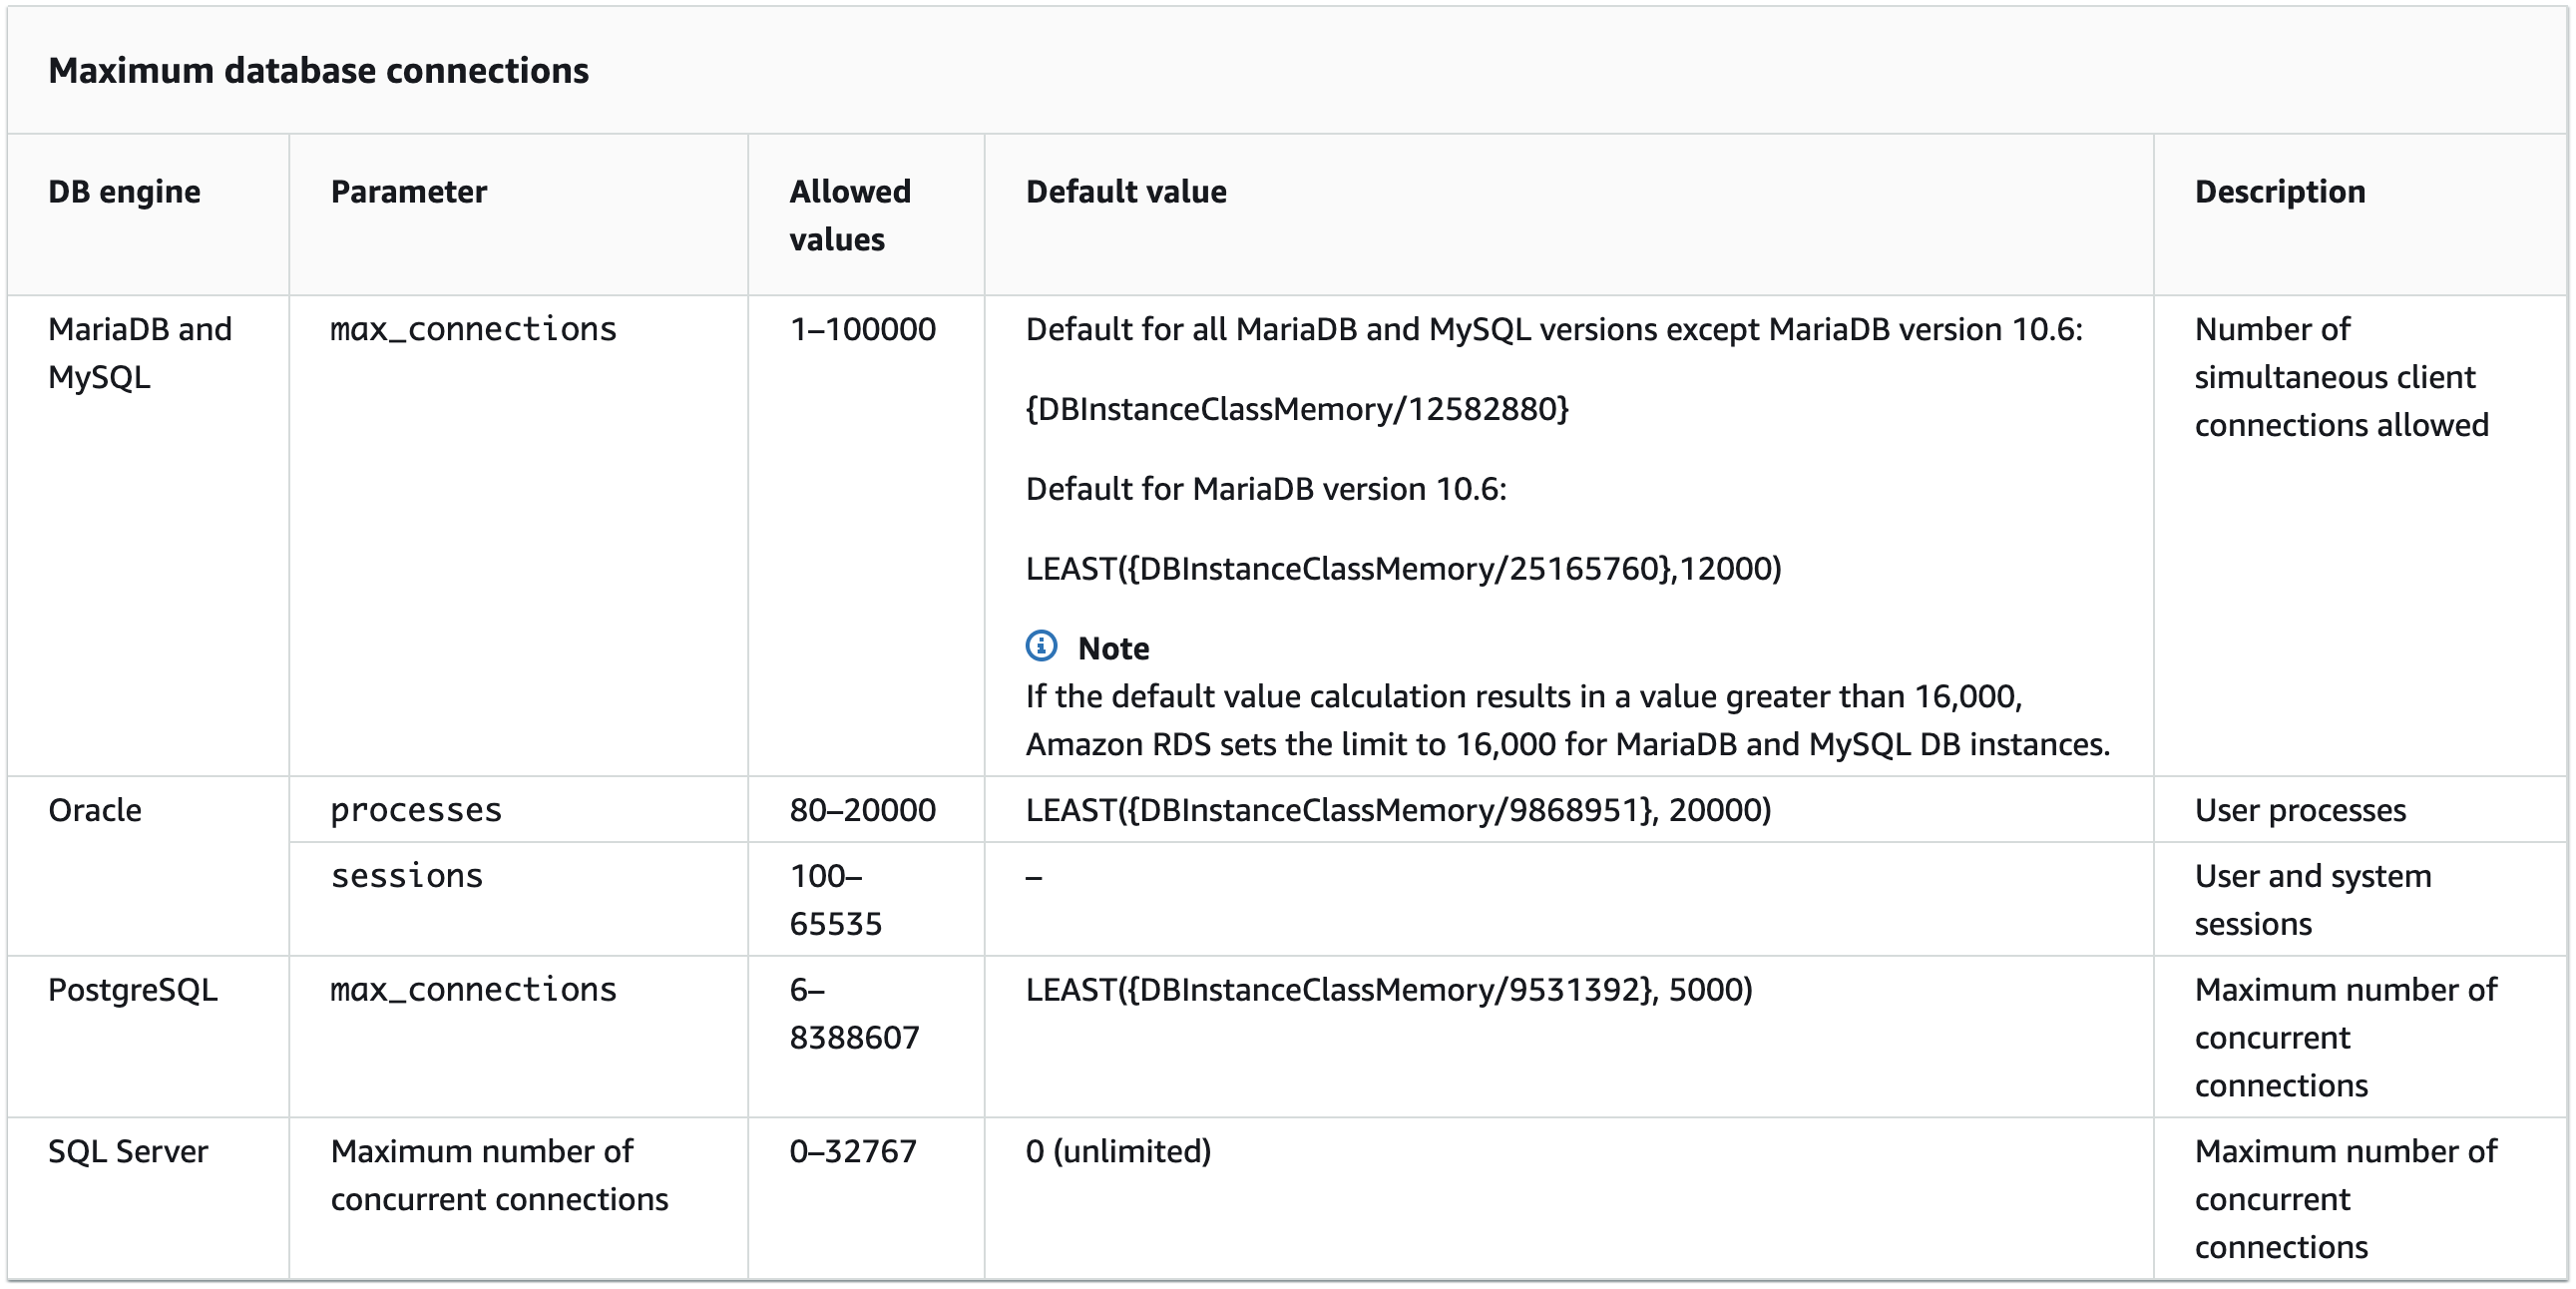The height and width of the screenshot is (1289, 2576).
Task: Click the note text about 16,000 limit
Action: click(1568, 720)
